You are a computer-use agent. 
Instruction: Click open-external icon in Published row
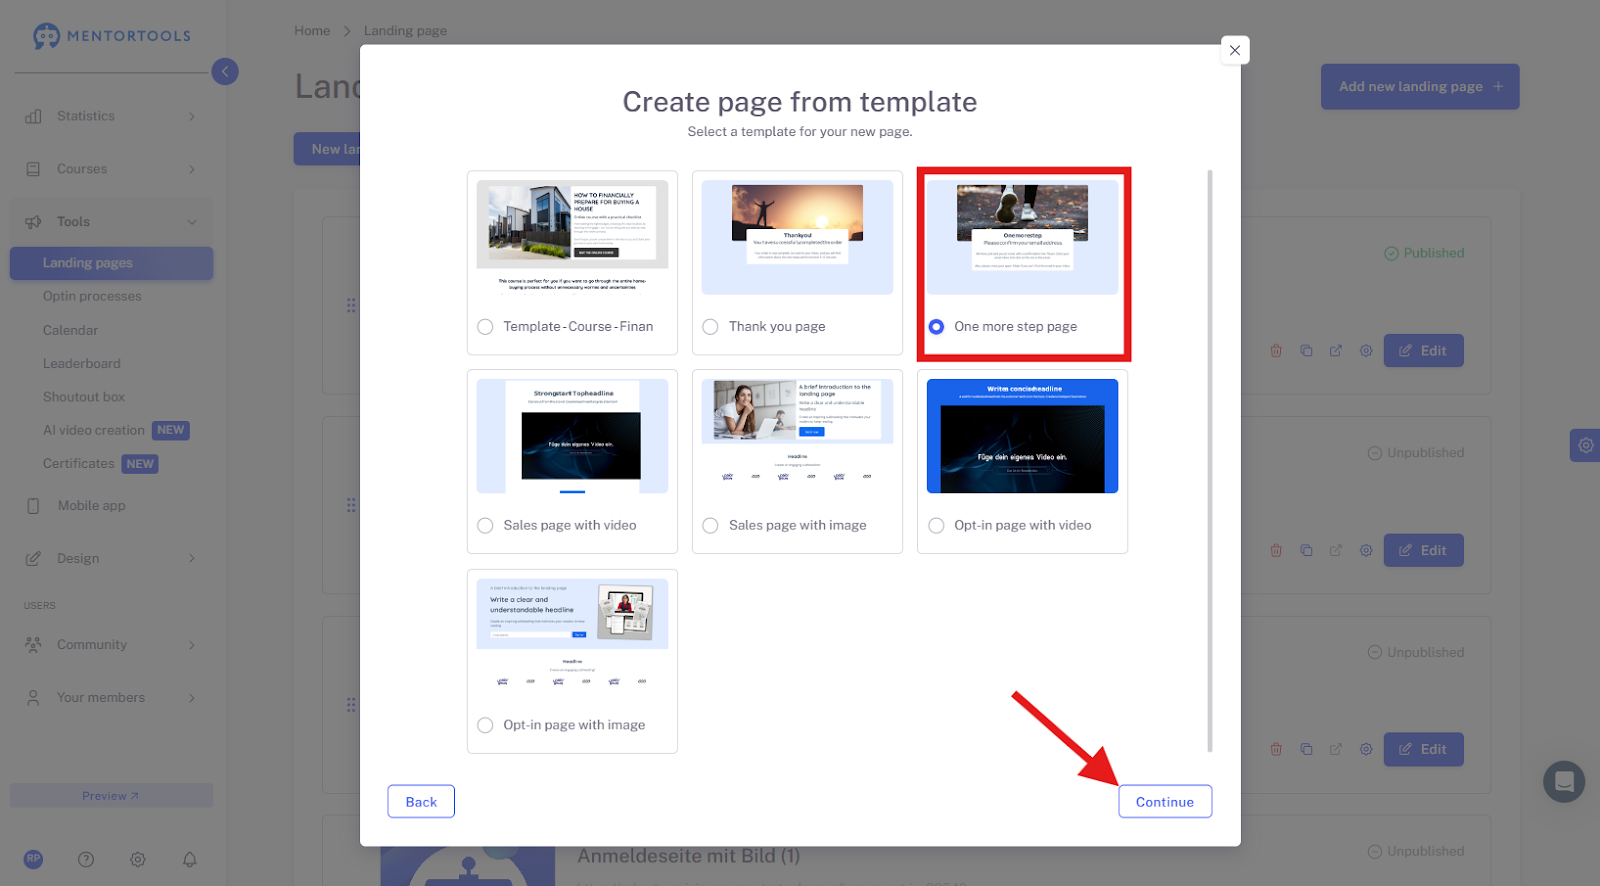(x=1336, y=351)
